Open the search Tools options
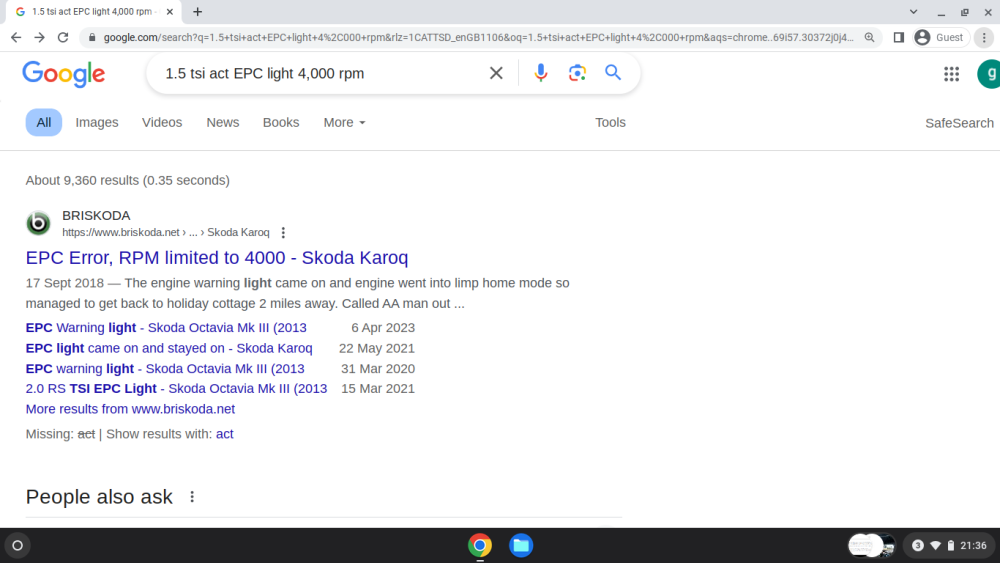Screen dimensions: 1000x563 tap(610, 122)
